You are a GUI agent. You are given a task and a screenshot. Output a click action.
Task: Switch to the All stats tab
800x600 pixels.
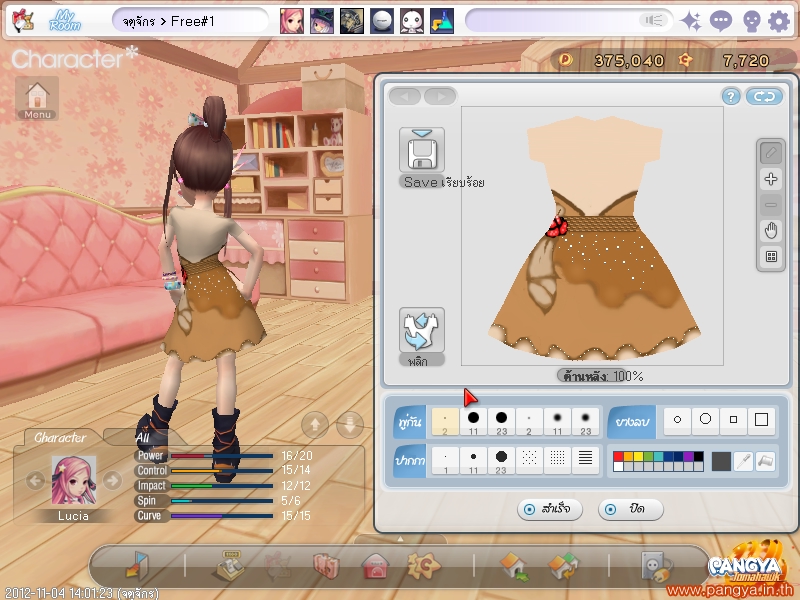tap(142, 438)
